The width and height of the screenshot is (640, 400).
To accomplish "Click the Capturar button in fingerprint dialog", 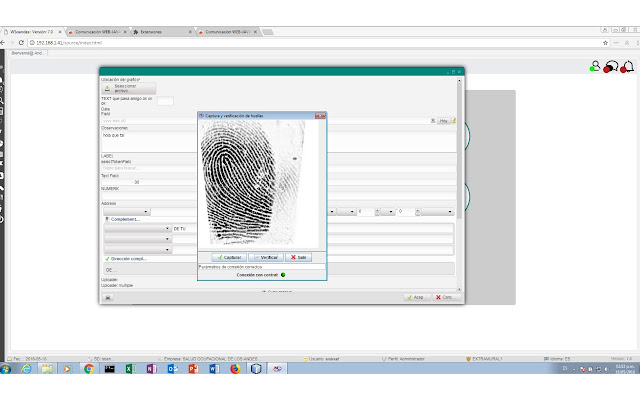I will [x=229, y=257].
